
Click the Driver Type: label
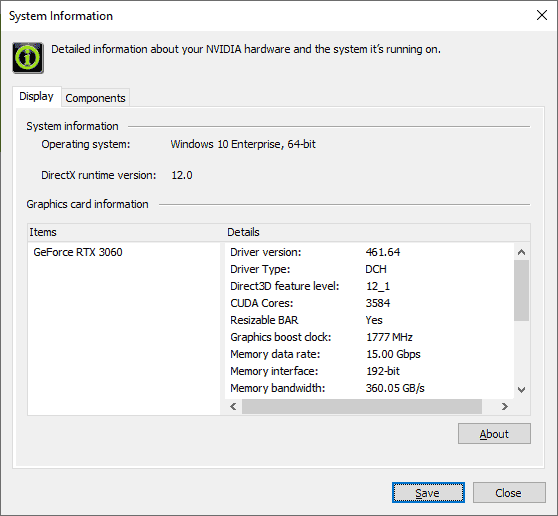pyautogui.click(x=260, y=269)
